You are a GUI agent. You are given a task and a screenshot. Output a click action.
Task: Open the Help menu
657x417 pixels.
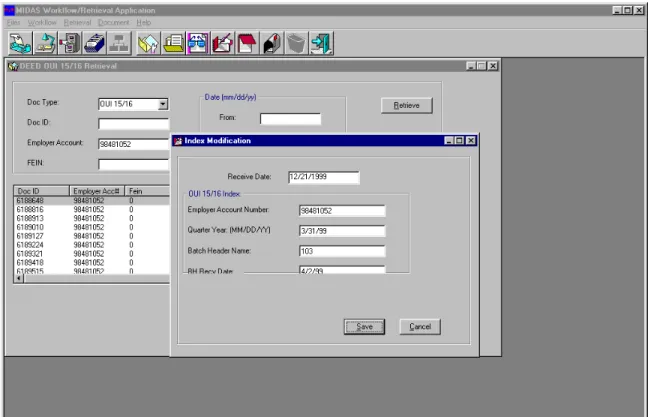tap(143, 23)
